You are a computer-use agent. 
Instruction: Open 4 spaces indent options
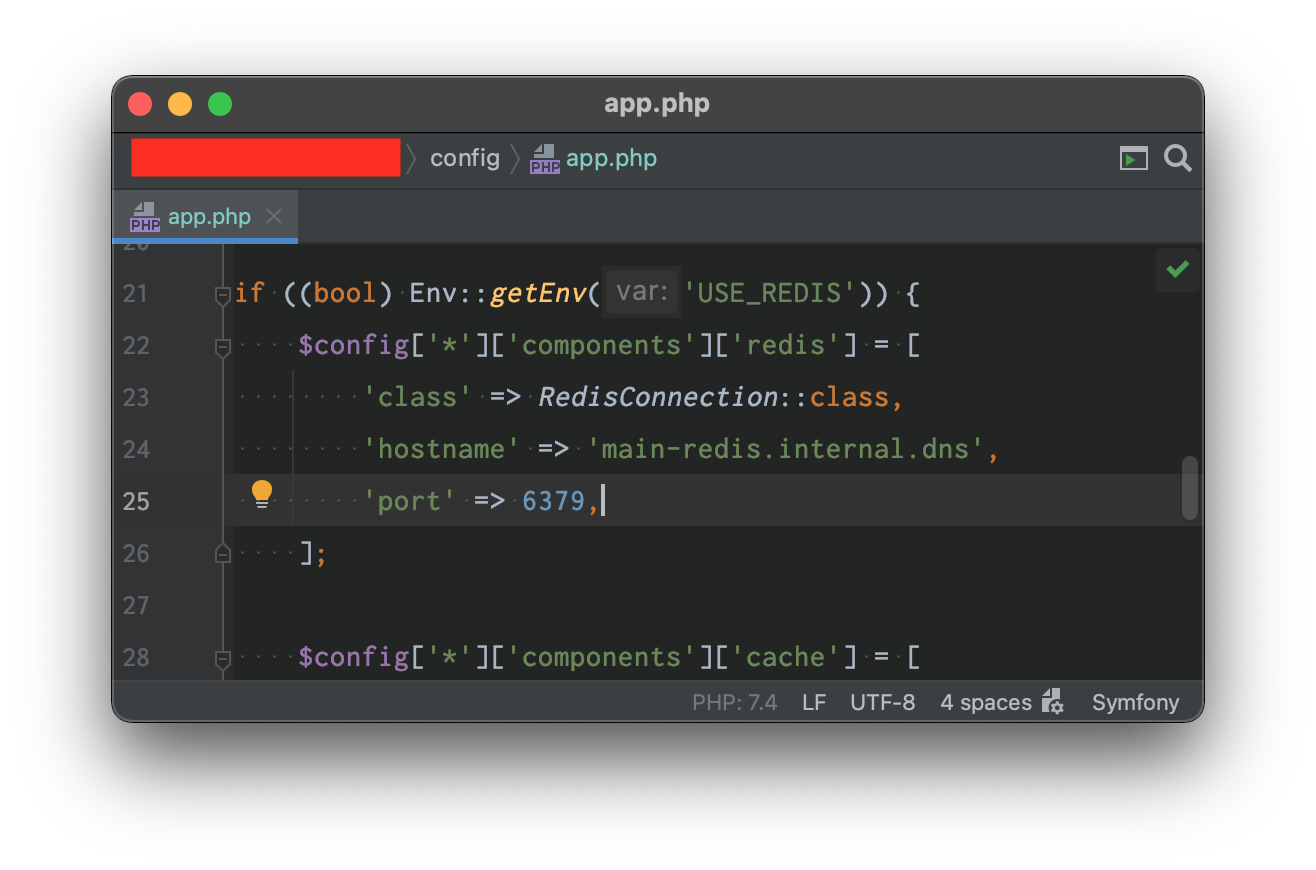[x=985, y=702]
